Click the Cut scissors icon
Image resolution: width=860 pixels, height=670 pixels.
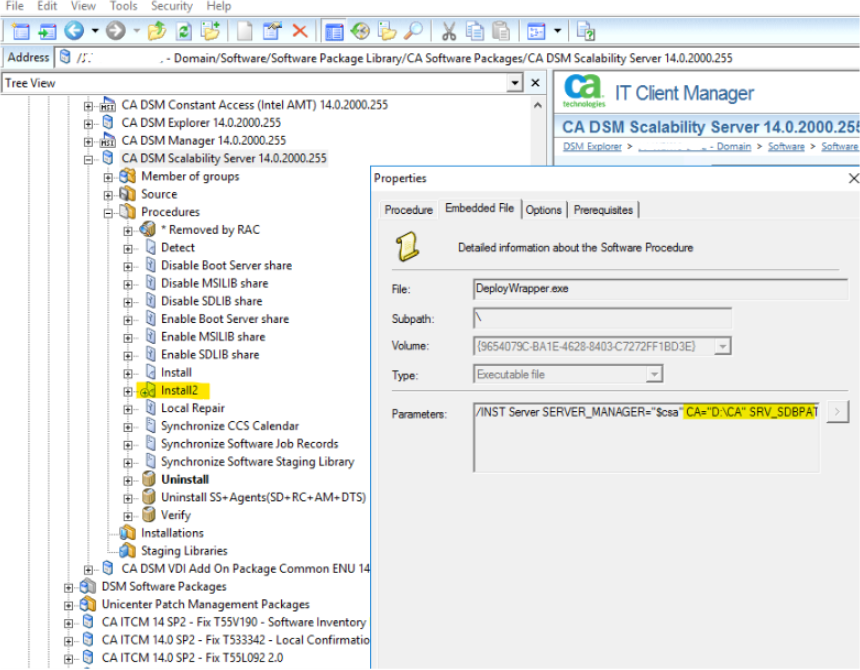click(449, 31)
